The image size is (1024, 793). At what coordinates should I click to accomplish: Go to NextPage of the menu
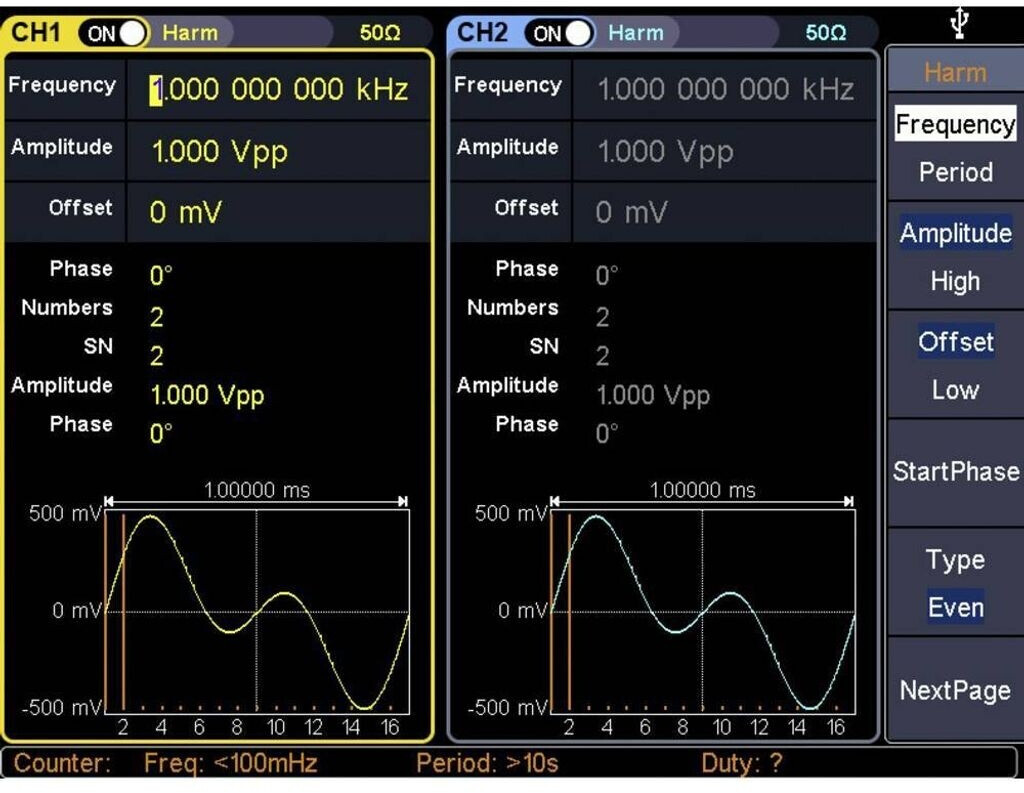coord(954,690)
